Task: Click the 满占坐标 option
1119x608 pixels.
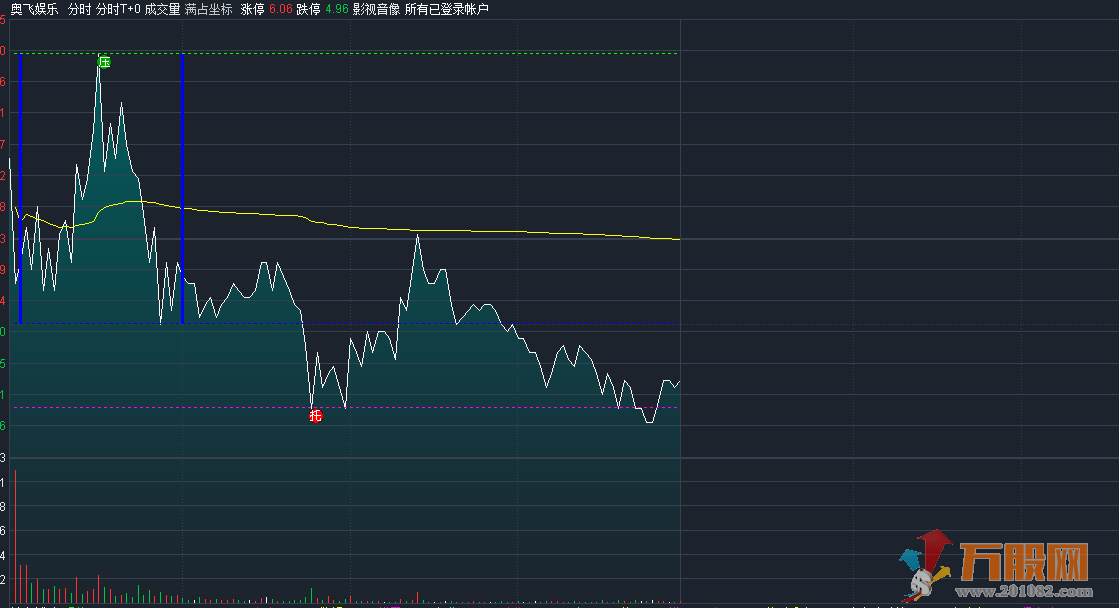Action: point(208,9)
